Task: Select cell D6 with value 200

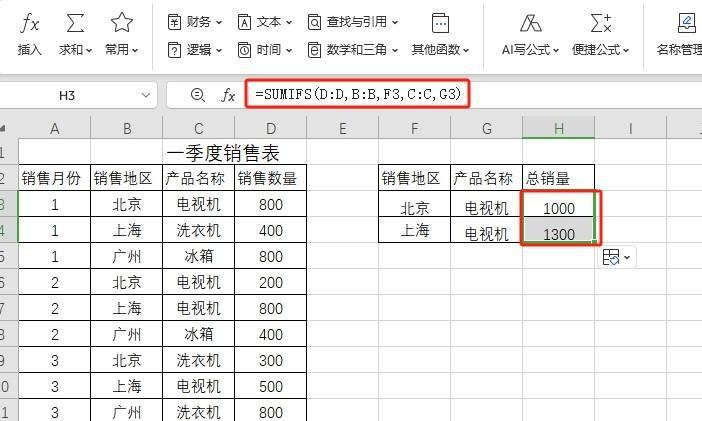Action: tap(271, 282)
